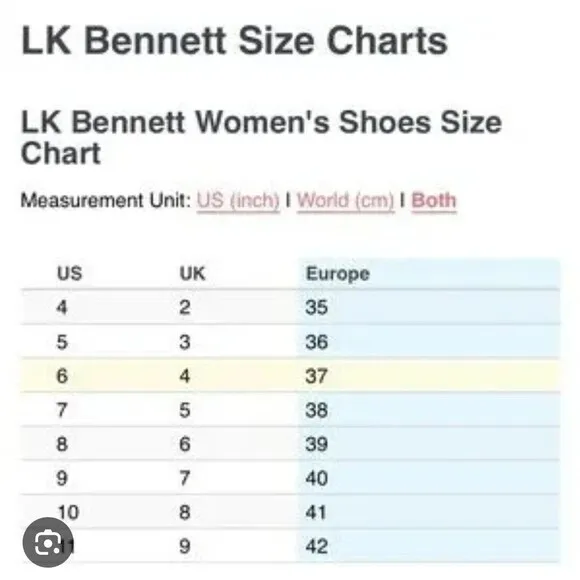Click the Europe size 35 cell
The height and width of the screenshot is (580, 580).
tap(317, 307)
